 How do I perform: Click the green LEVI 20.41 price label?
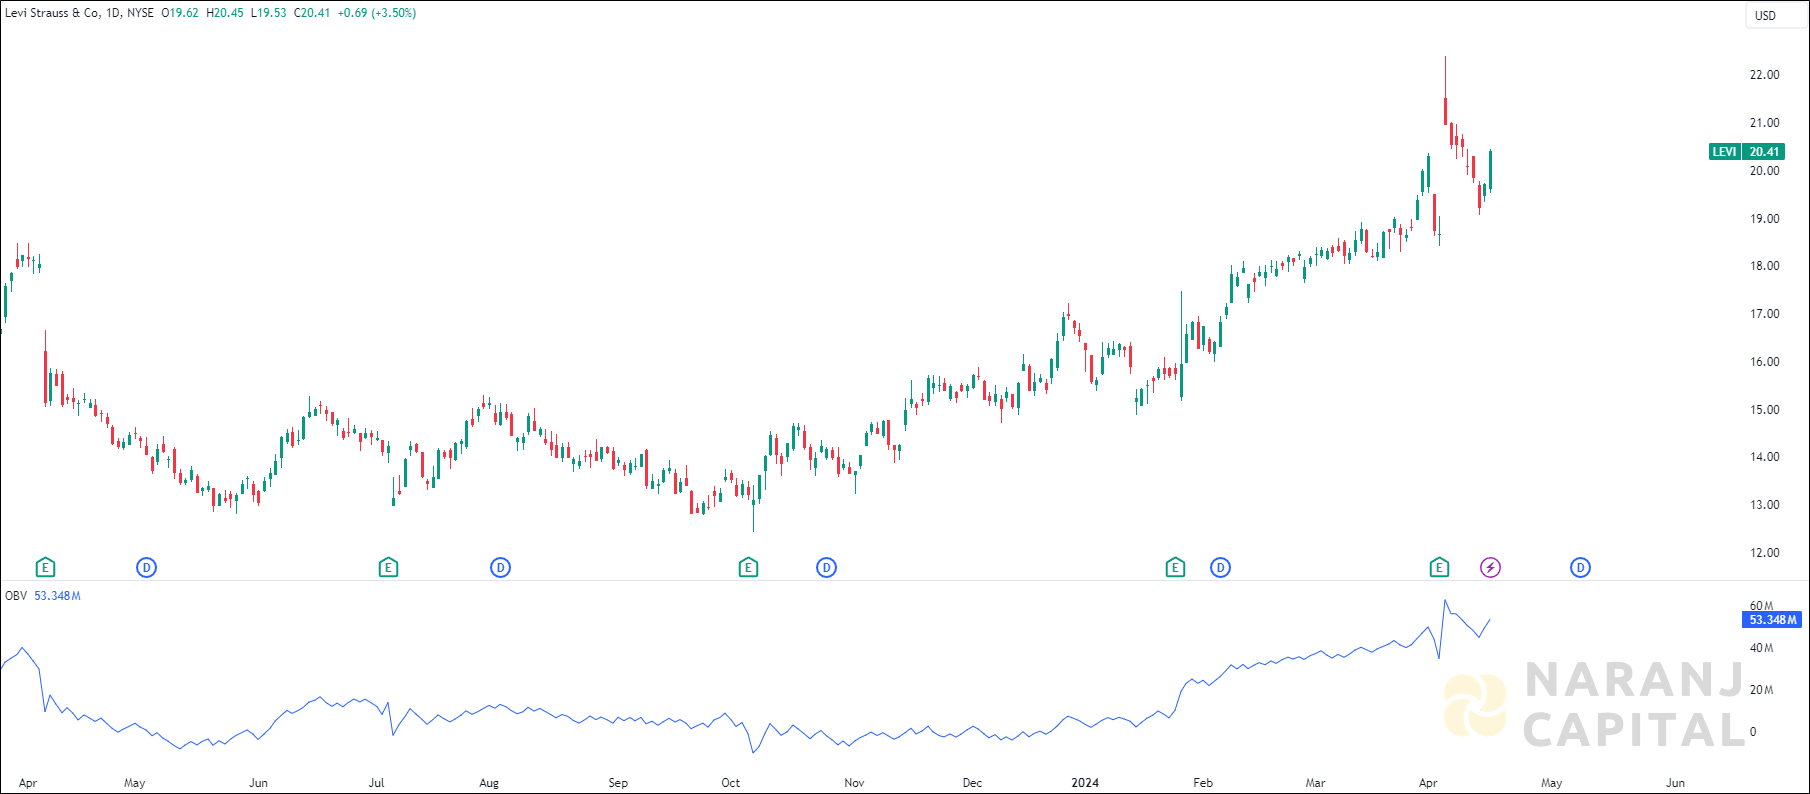(1746, 152)
